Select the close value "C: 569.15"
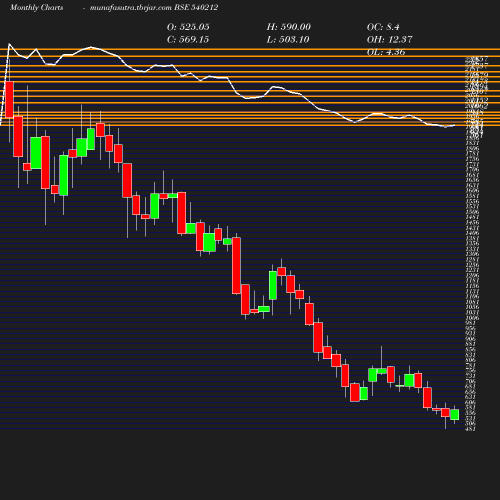The height and width of the screenshot is (500, 500). point(188,39)
